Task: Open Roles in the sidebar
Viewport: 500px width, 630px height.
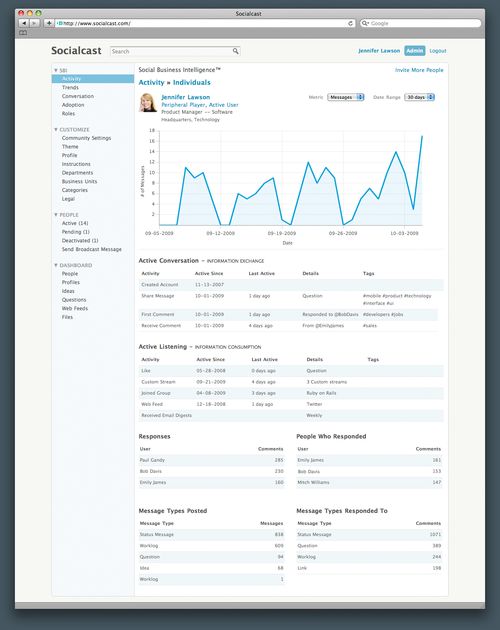Action: [x=68, y=113]
